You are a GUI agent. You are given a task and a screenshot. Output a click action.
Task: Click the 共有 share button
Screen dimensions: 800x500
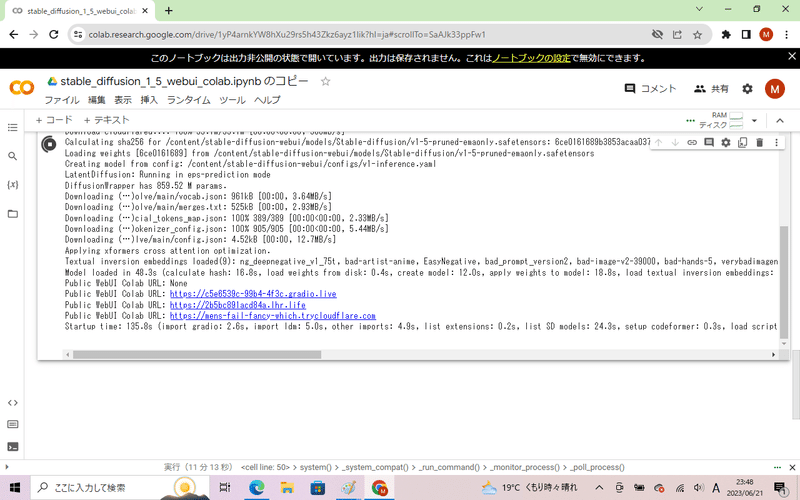(x=711, y=89)
